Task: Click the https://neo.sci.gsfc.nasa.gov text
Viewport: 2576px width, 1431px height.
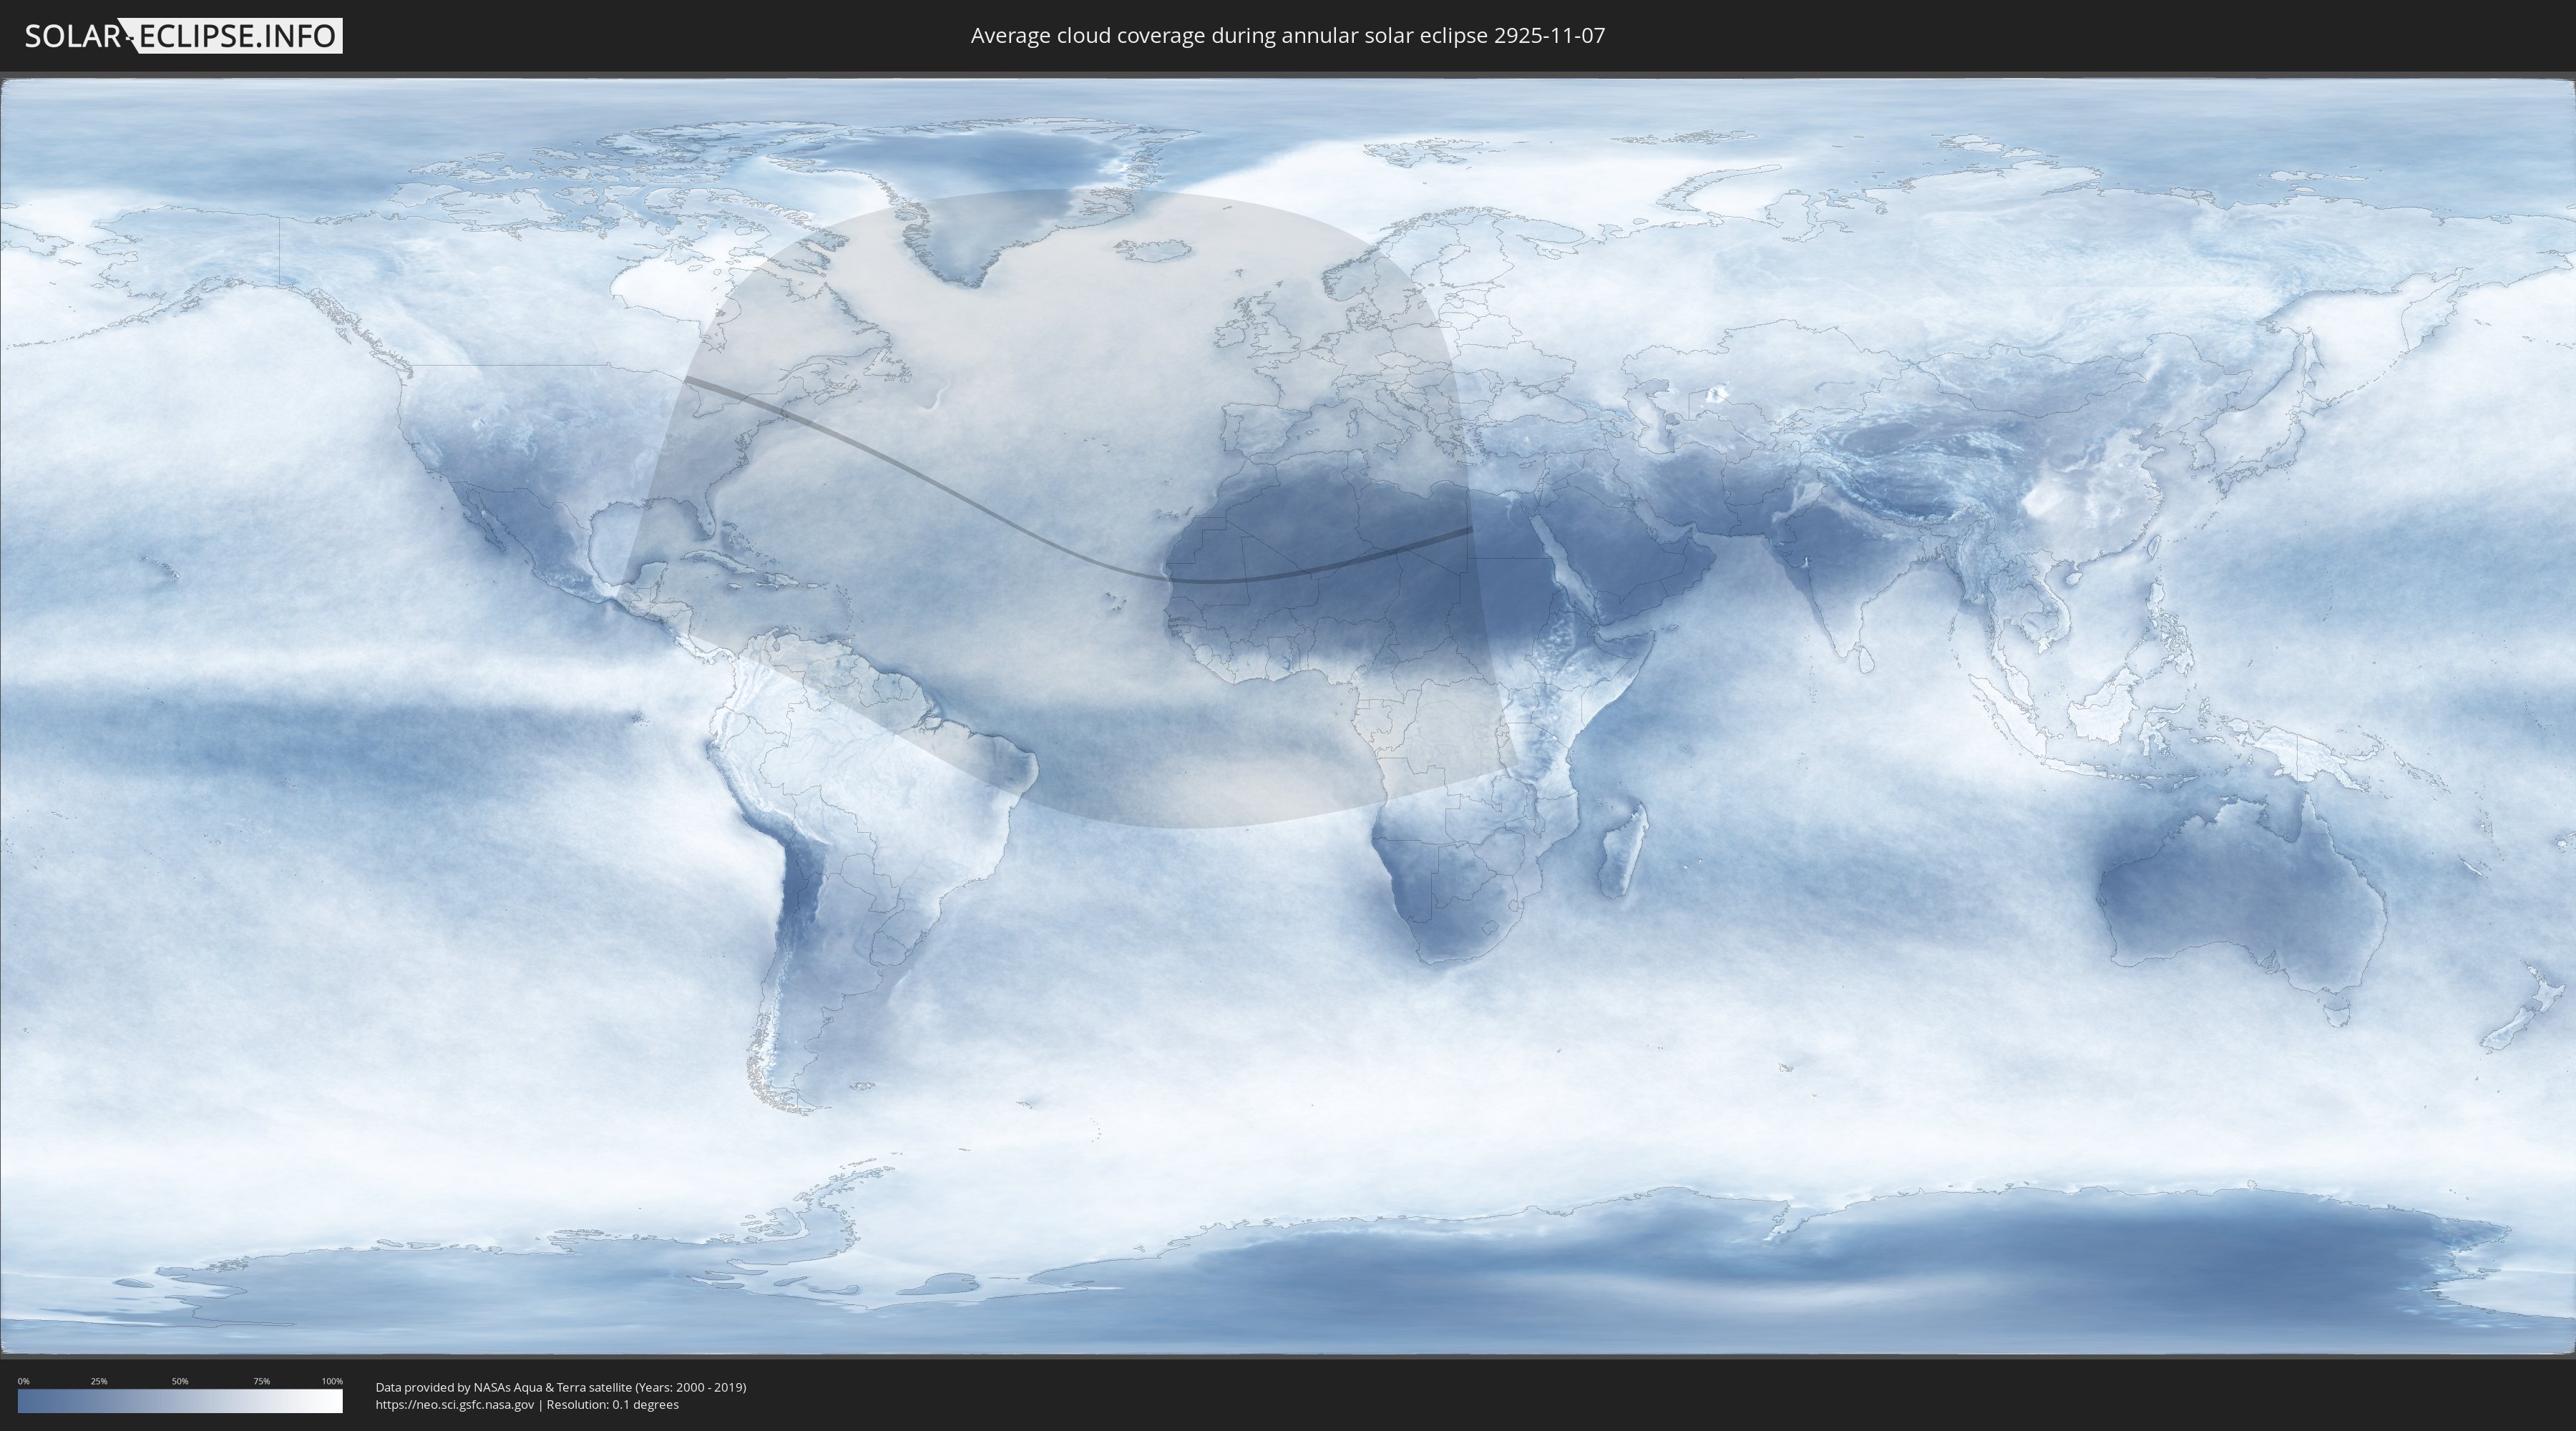Action: 455,1405
